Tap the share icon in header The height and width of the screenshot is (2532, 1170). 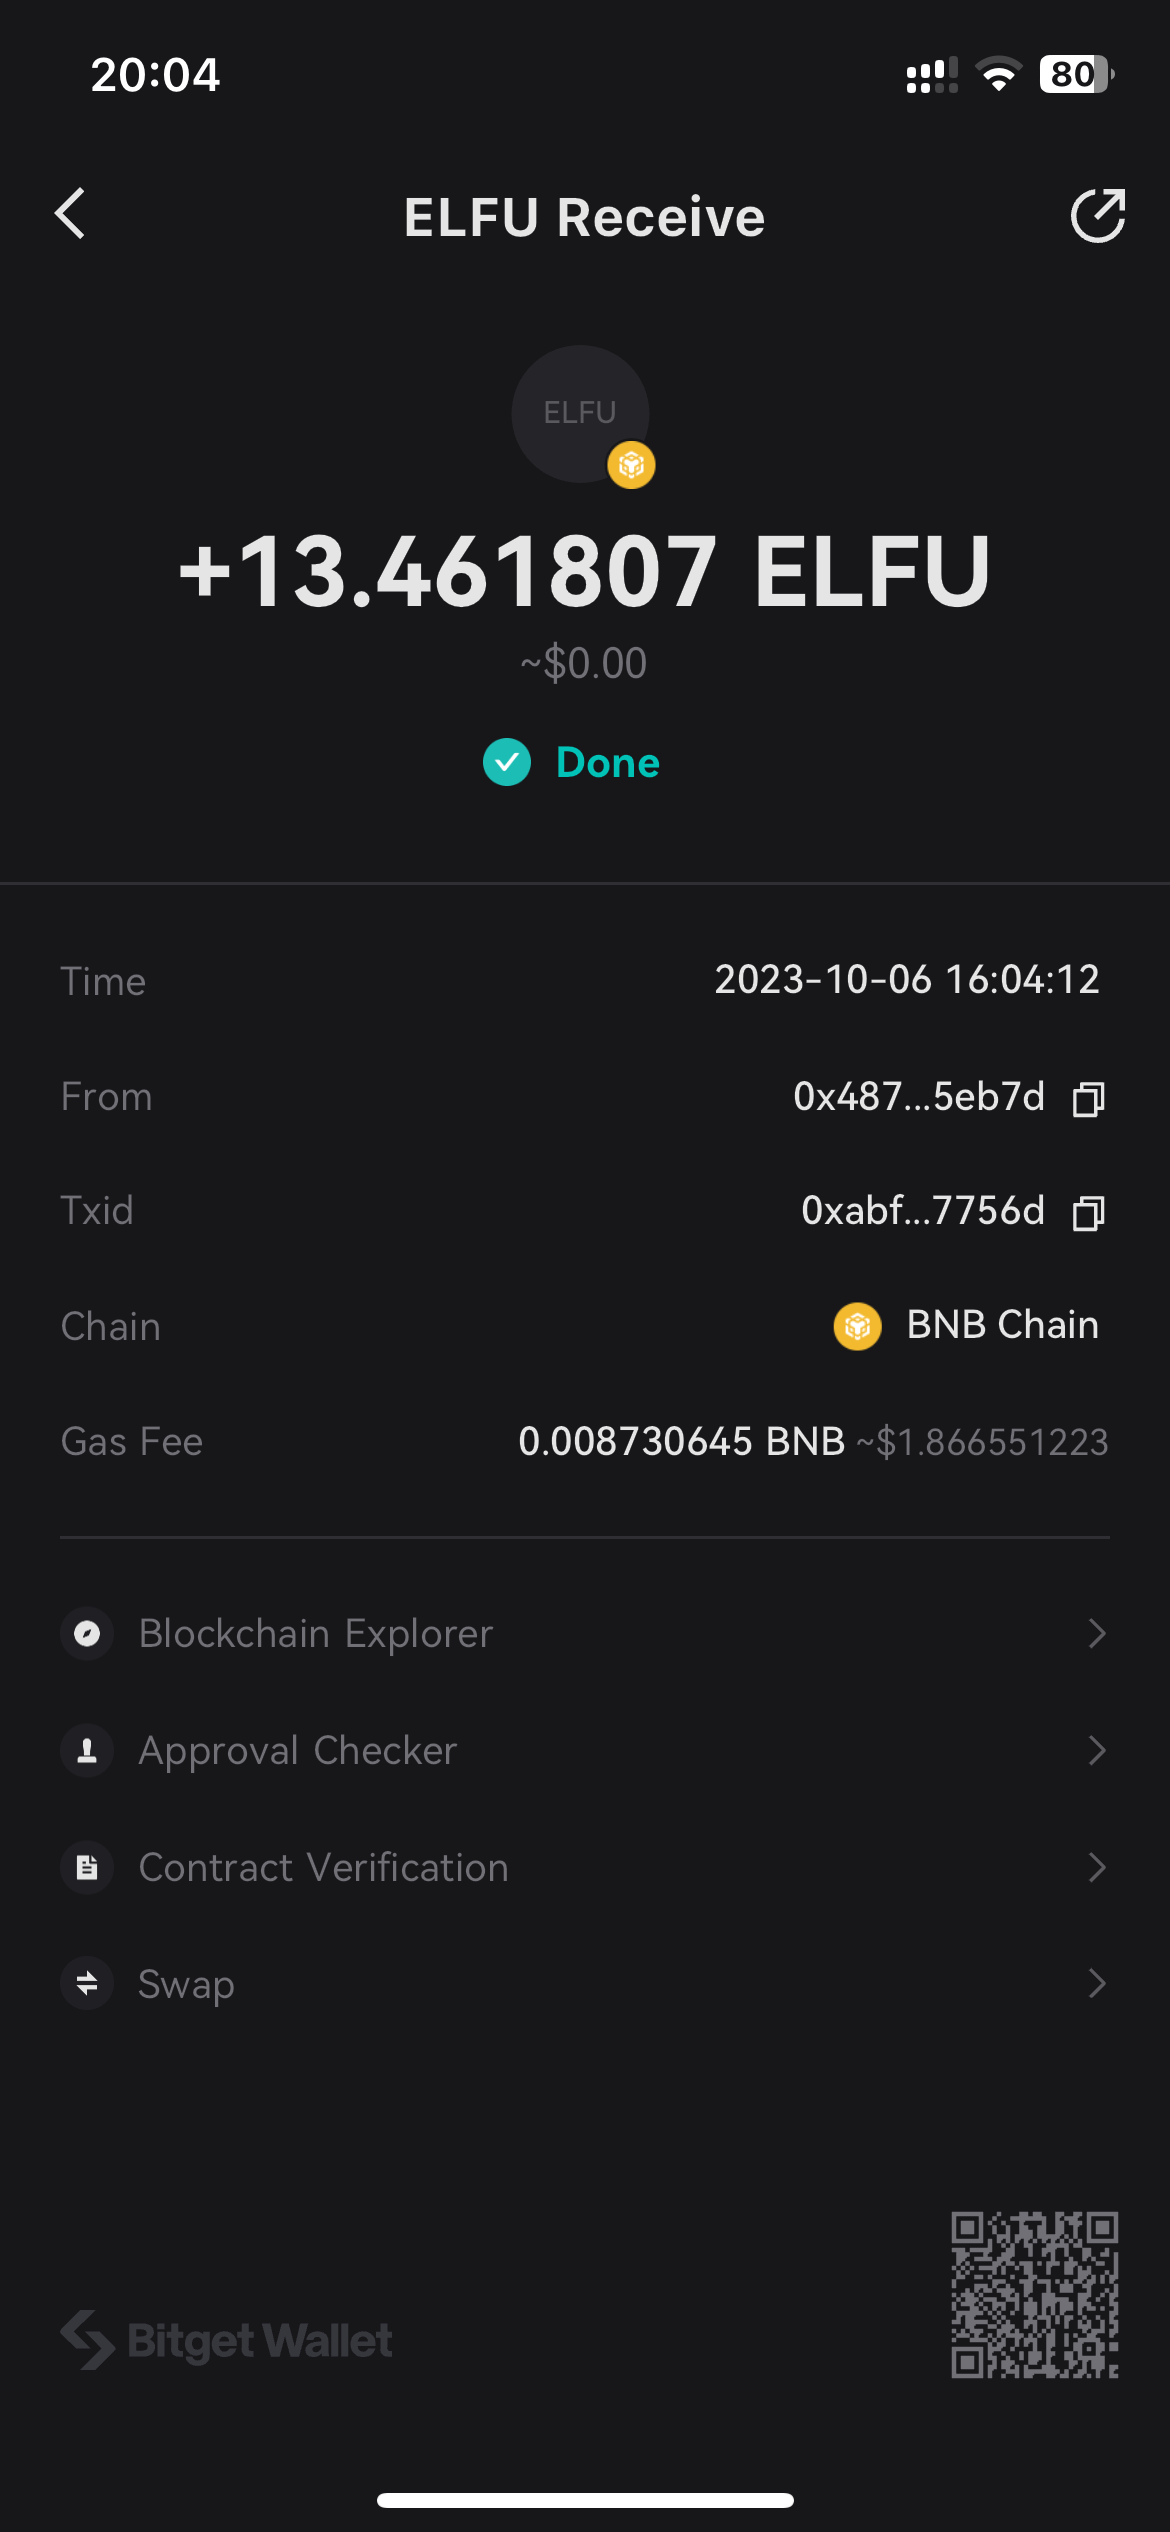click(x=1097, y=215)
